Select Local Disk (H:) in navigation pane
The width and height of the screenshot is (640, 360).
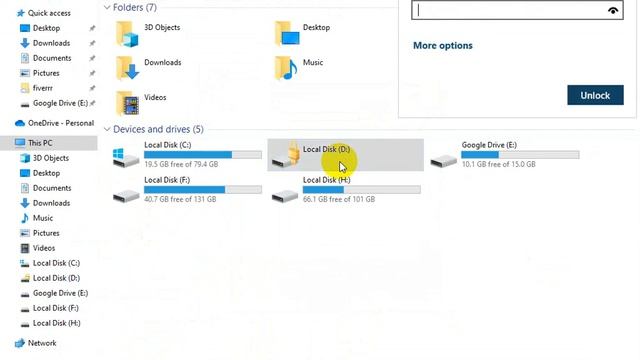[x=56, y=323]
